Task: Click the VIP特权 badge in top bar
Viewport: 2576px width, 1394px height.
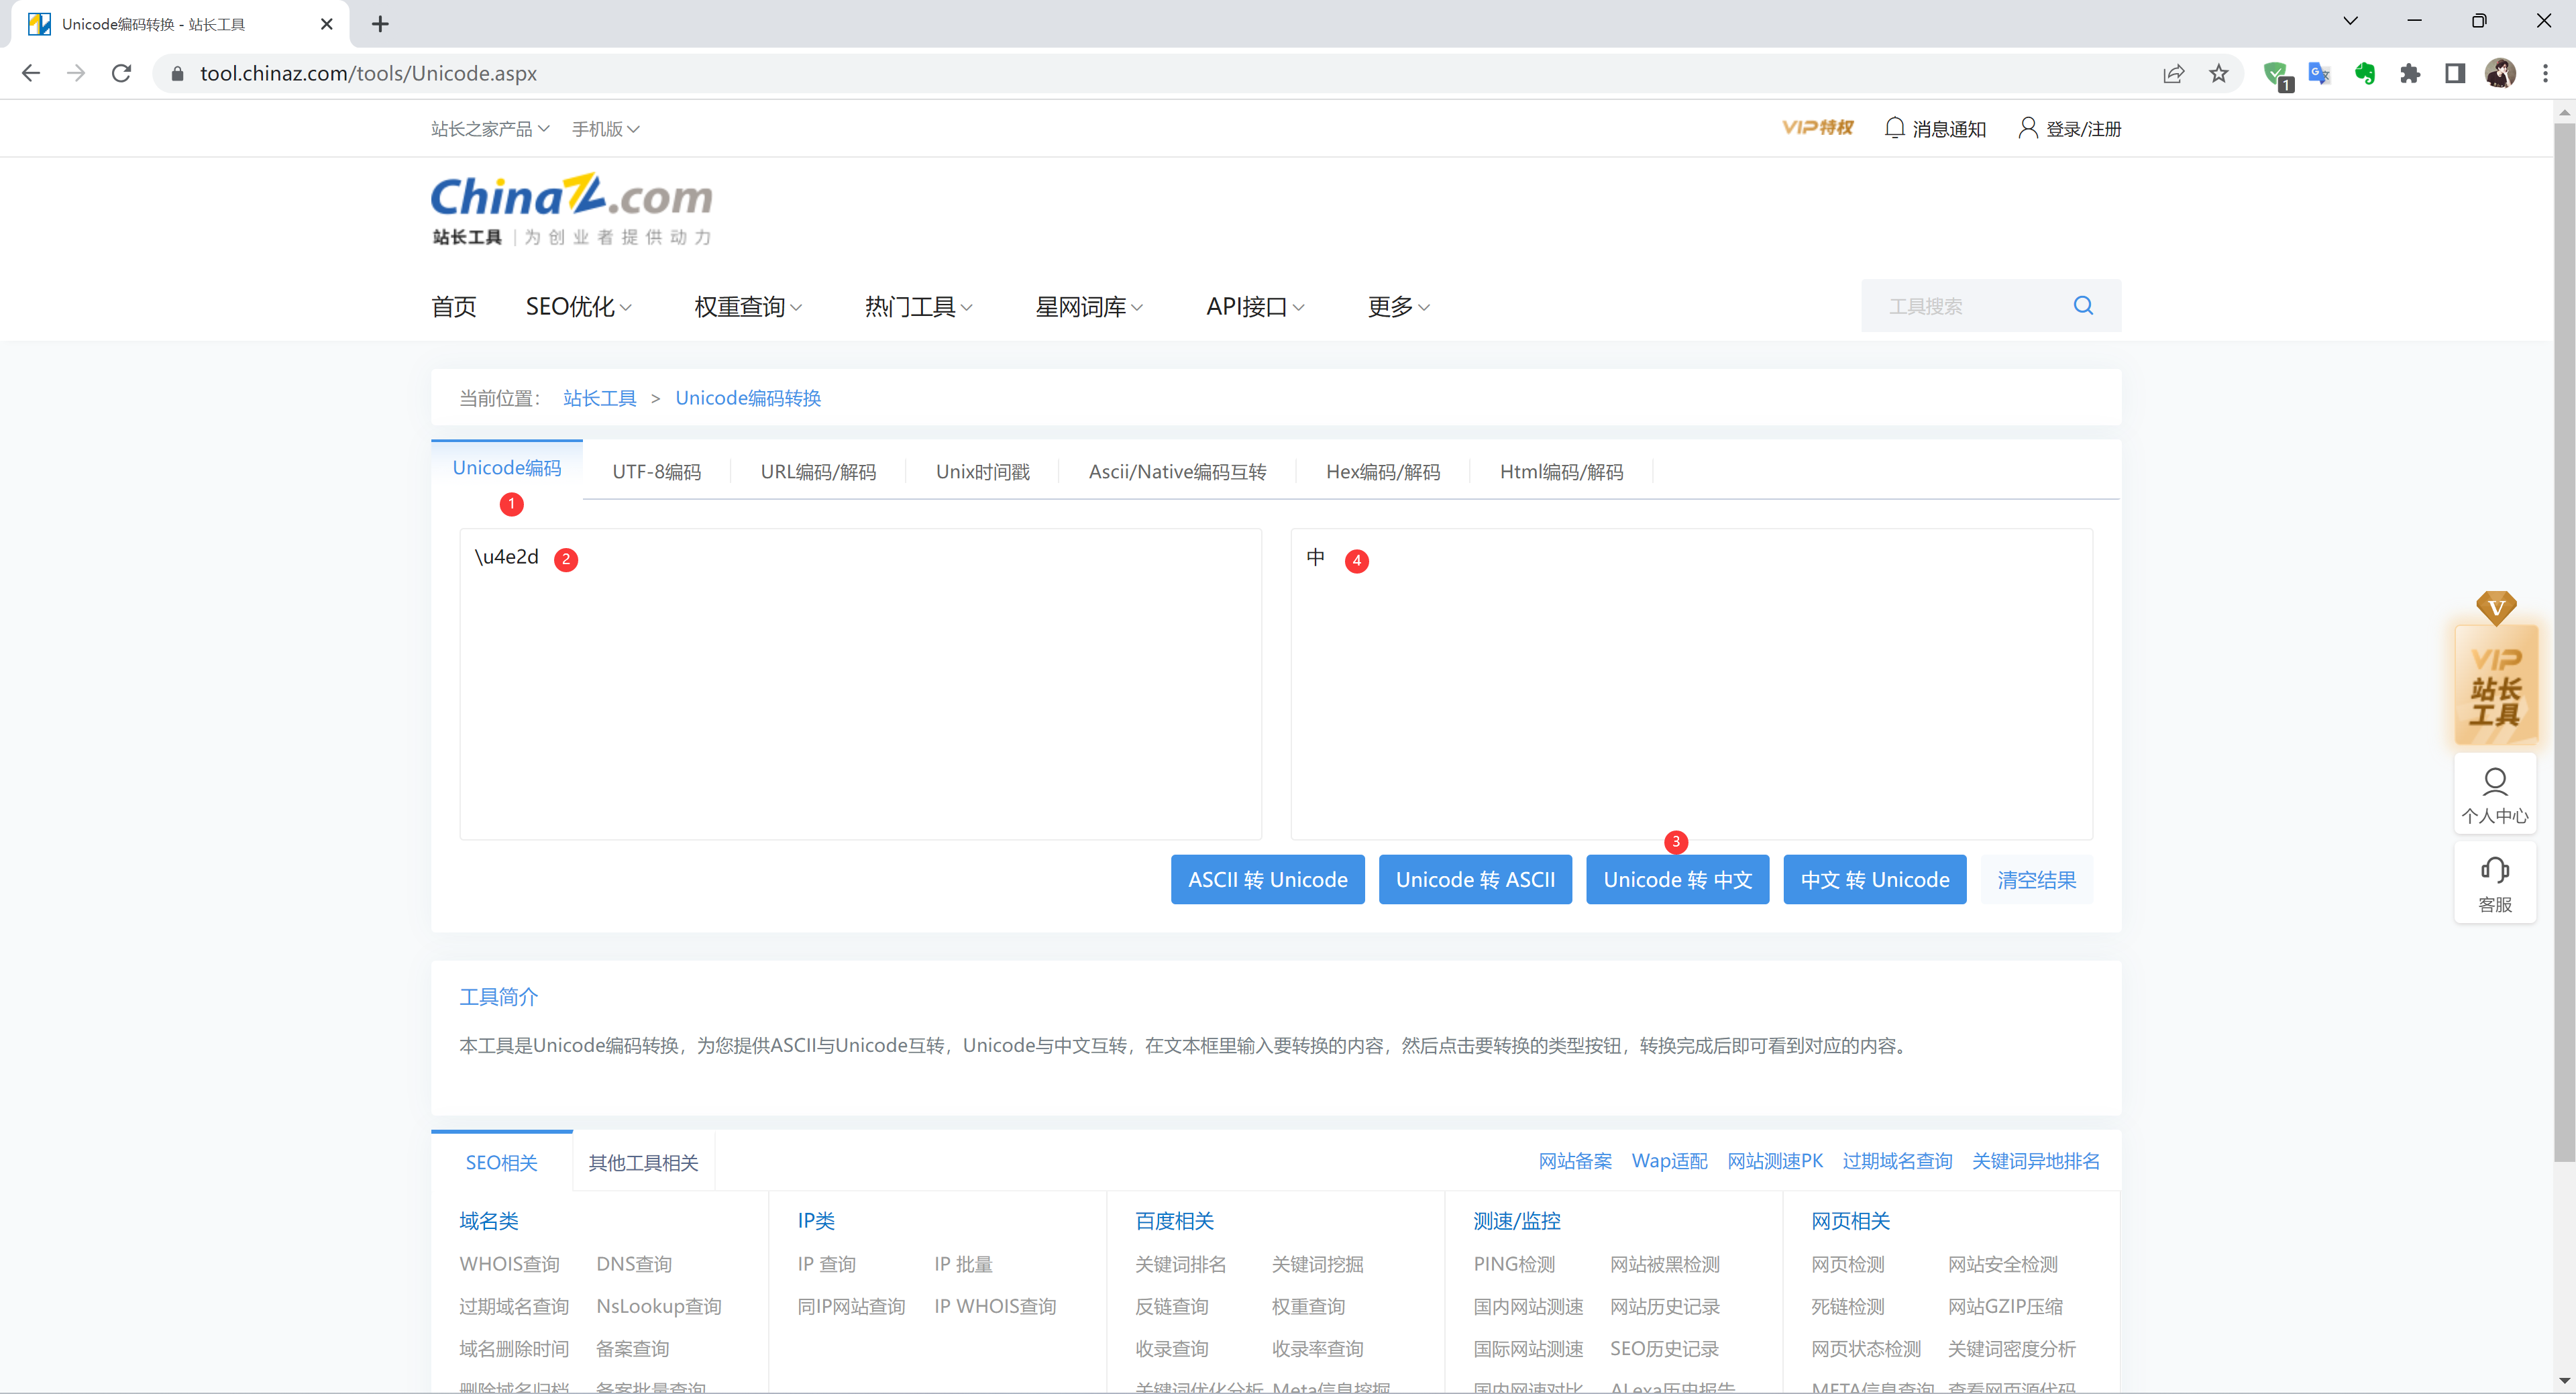Action: [1817, 128]
